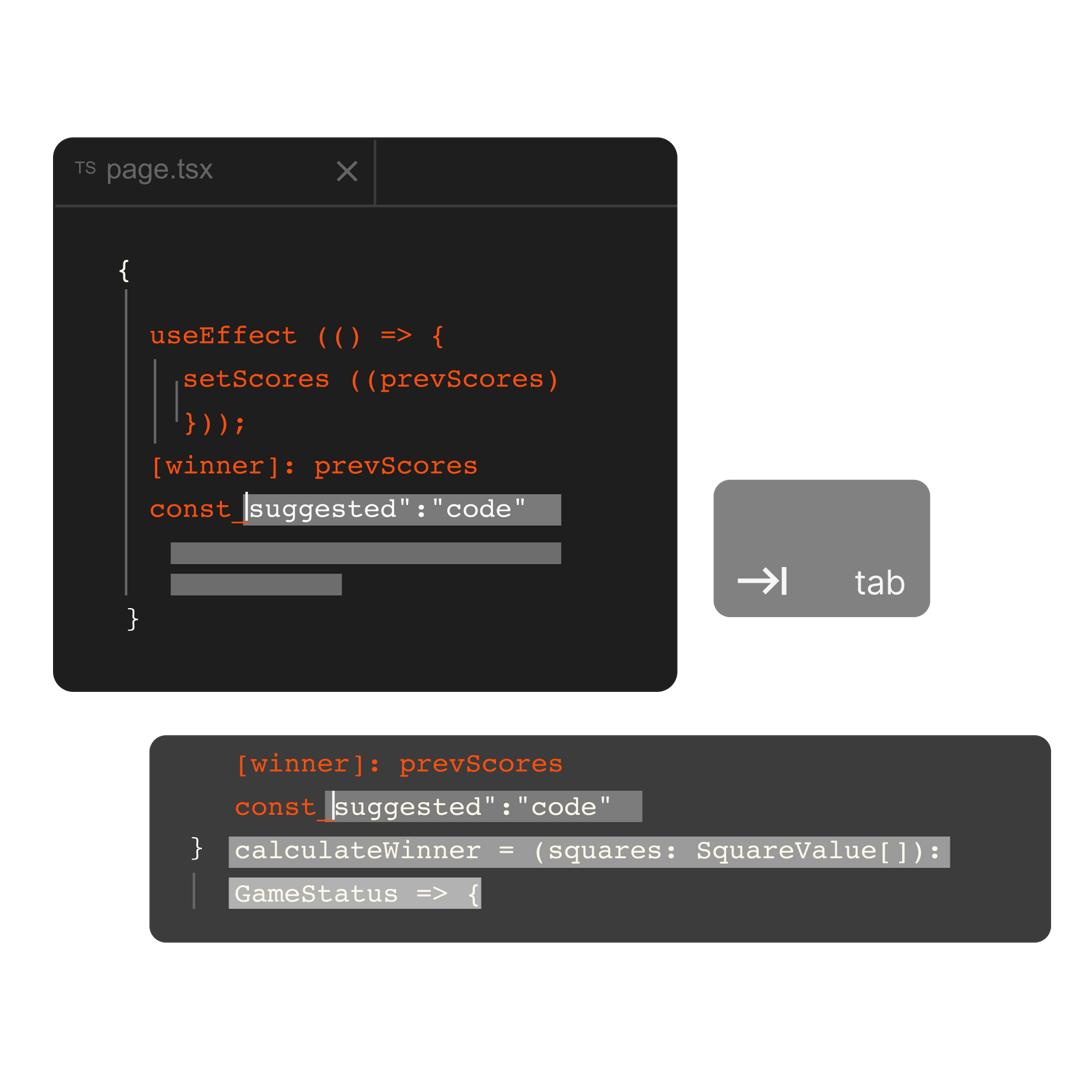
Task: Click the TS file type icon on the tab
Action: 85,168
